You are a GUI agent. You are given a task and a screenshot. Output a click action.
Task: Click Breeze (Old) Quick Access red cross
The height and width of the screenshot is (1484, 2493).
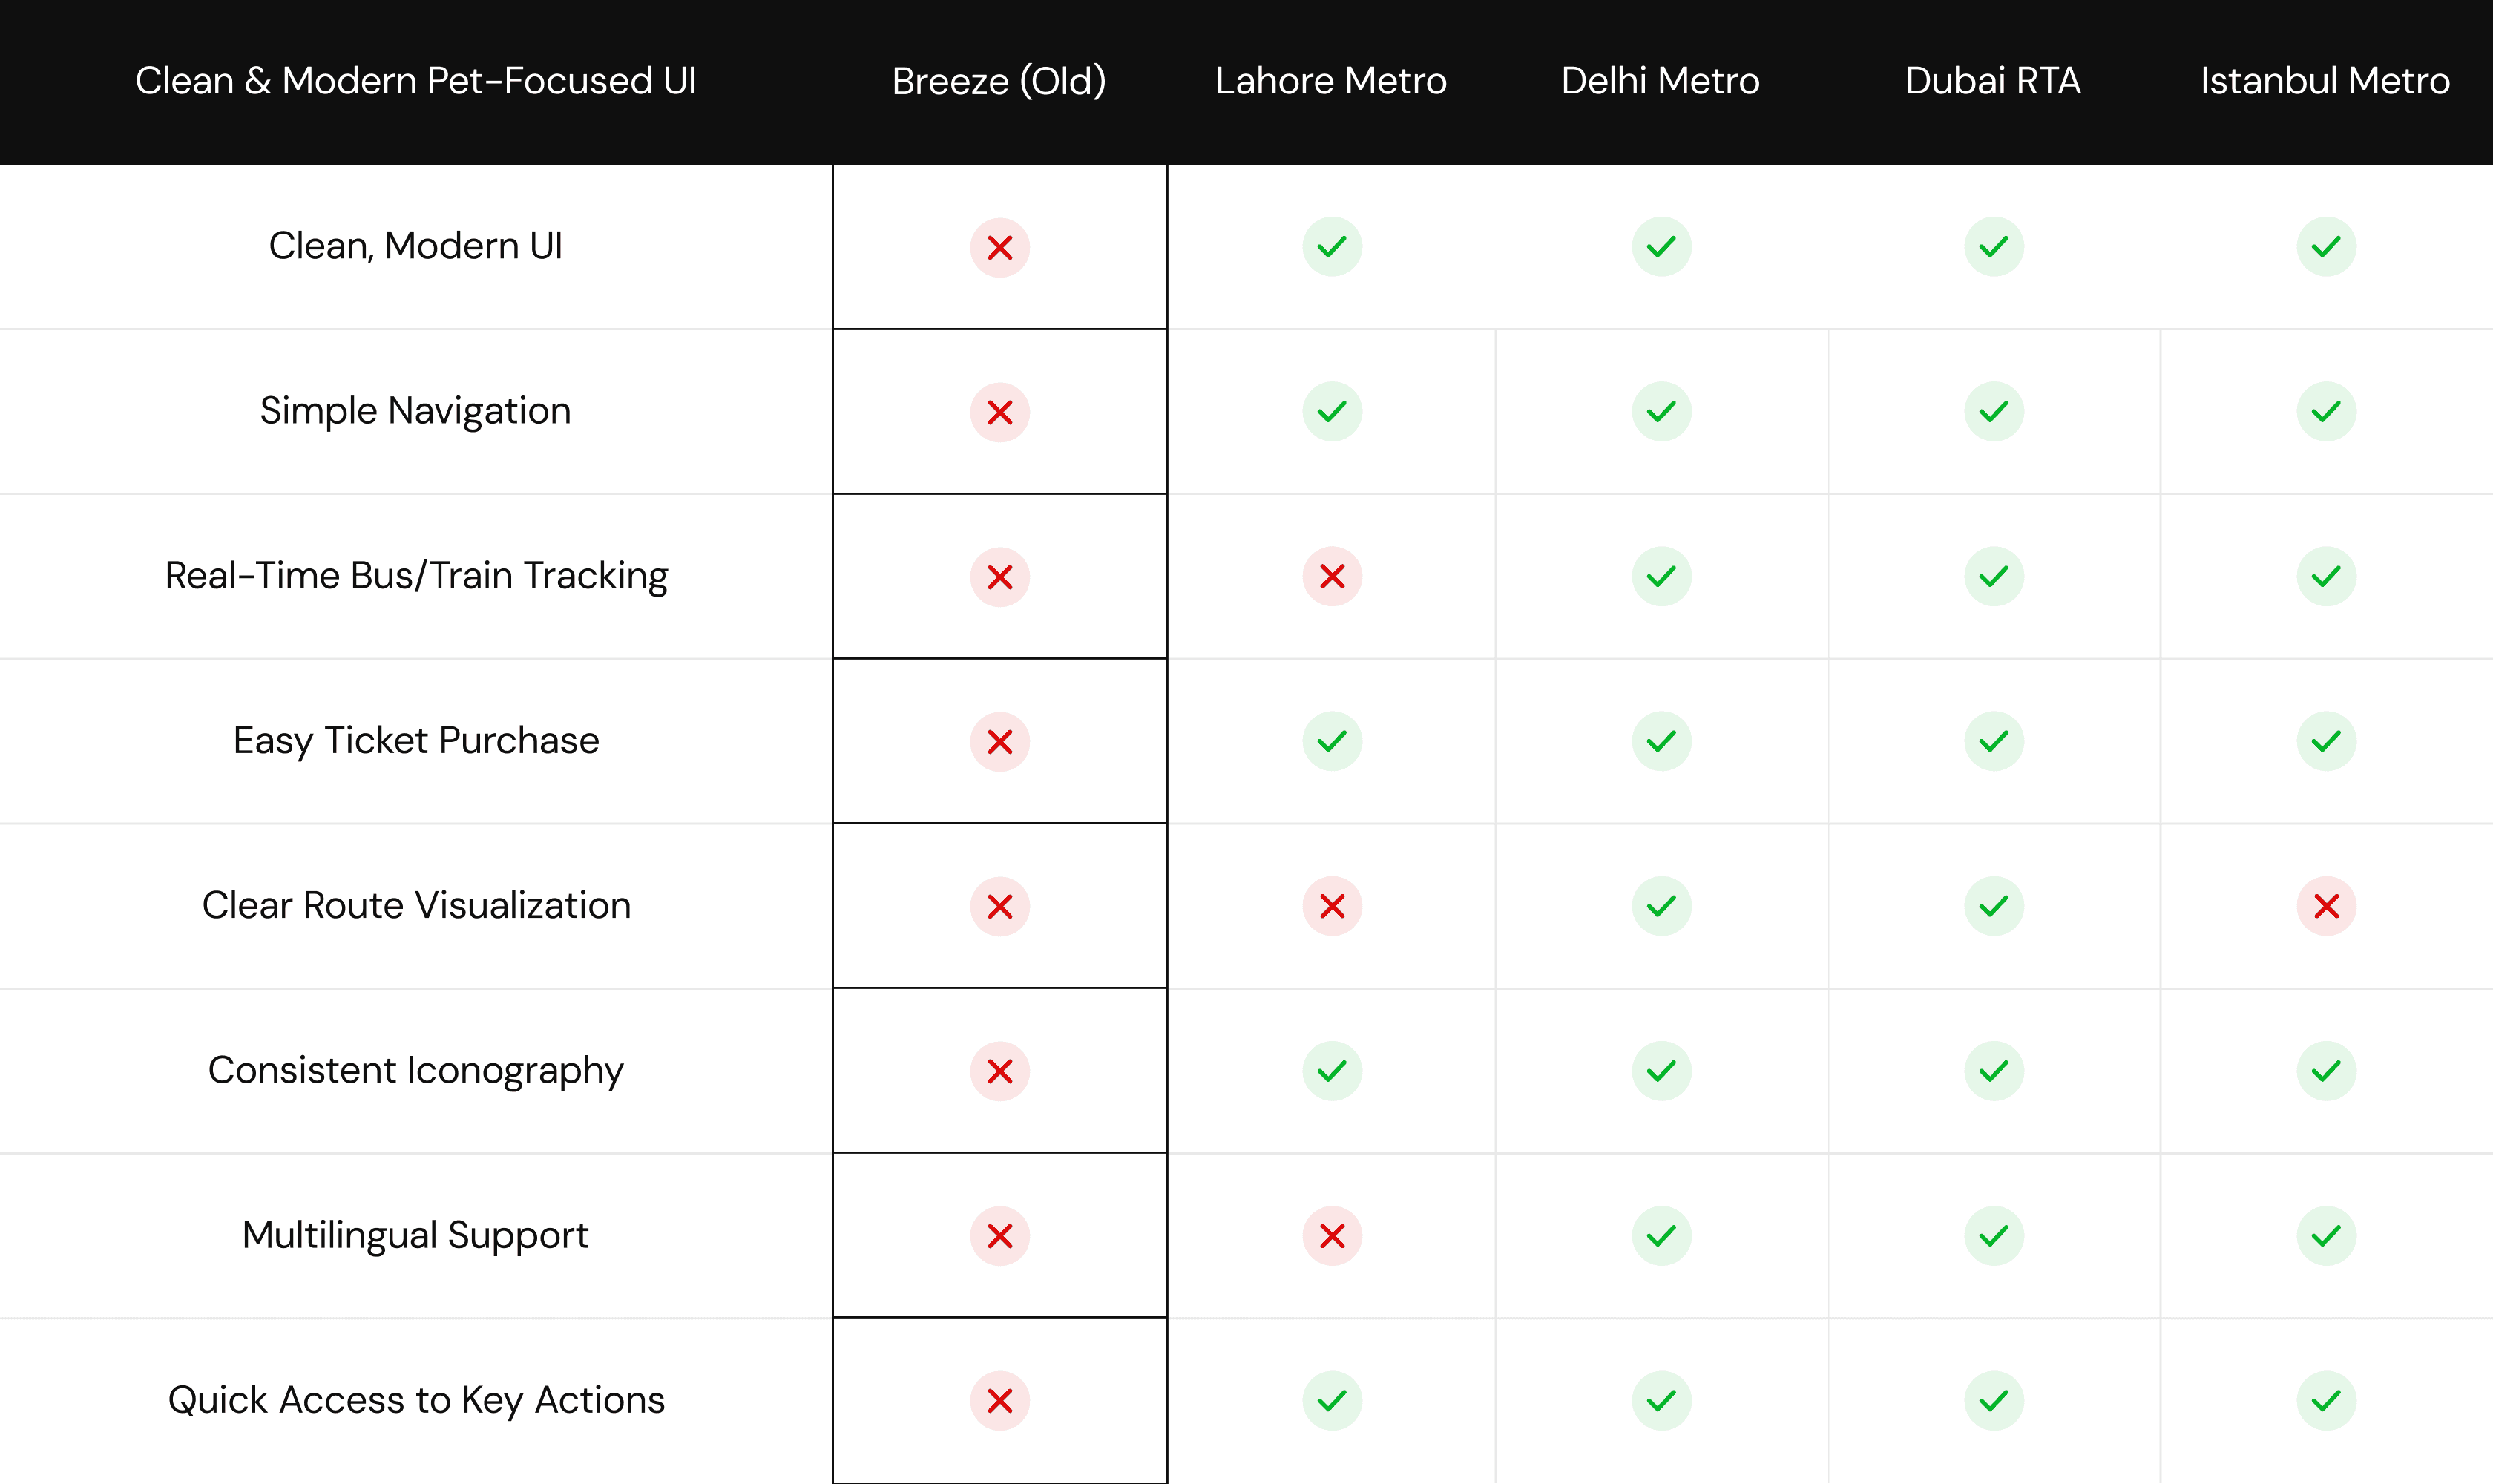pos(999,1401)
